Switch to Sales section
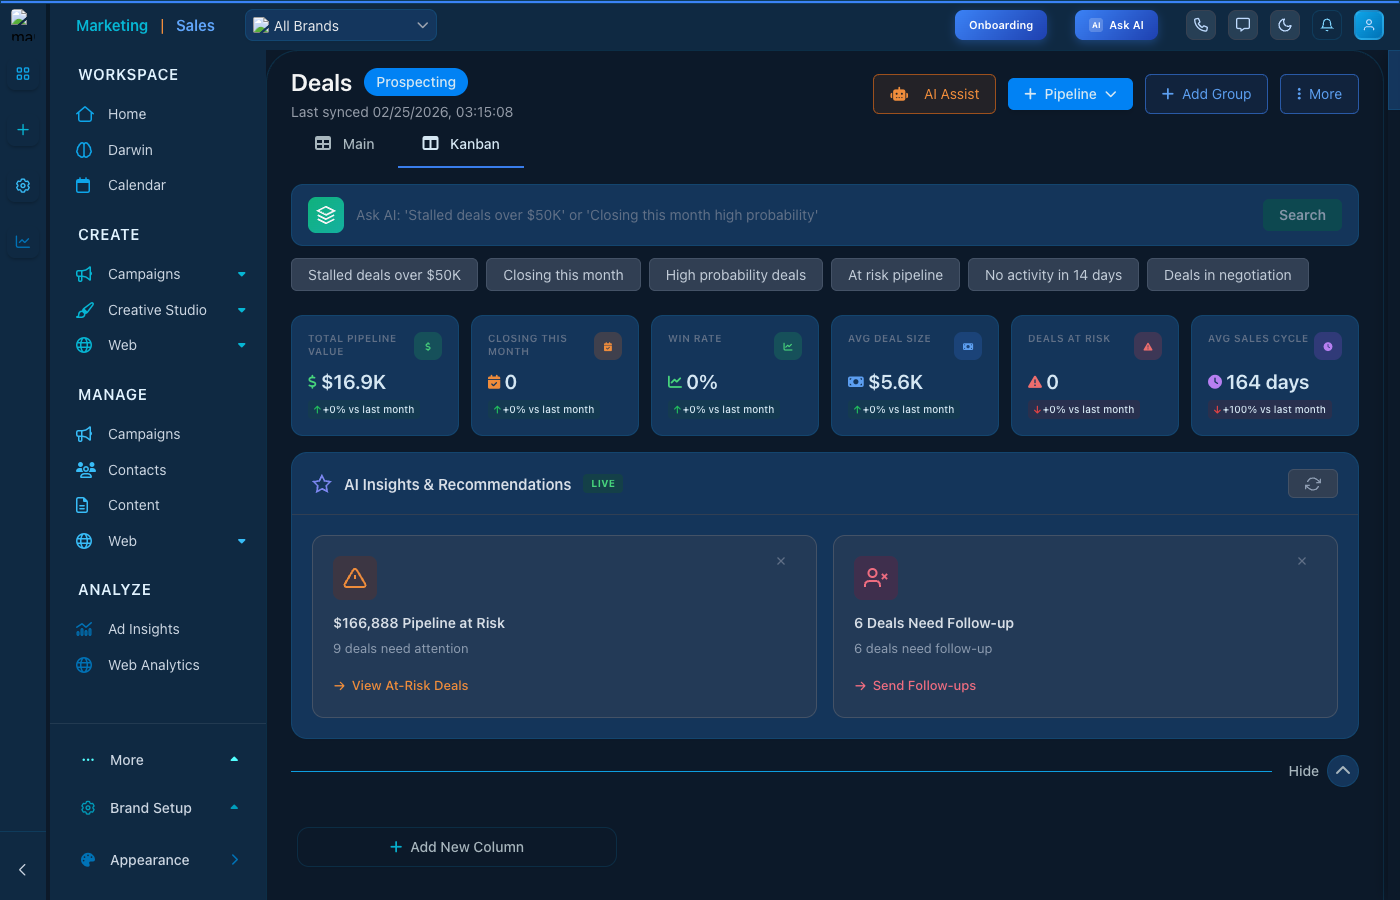Screen dimensions: 1400x900 click(195, 26)
